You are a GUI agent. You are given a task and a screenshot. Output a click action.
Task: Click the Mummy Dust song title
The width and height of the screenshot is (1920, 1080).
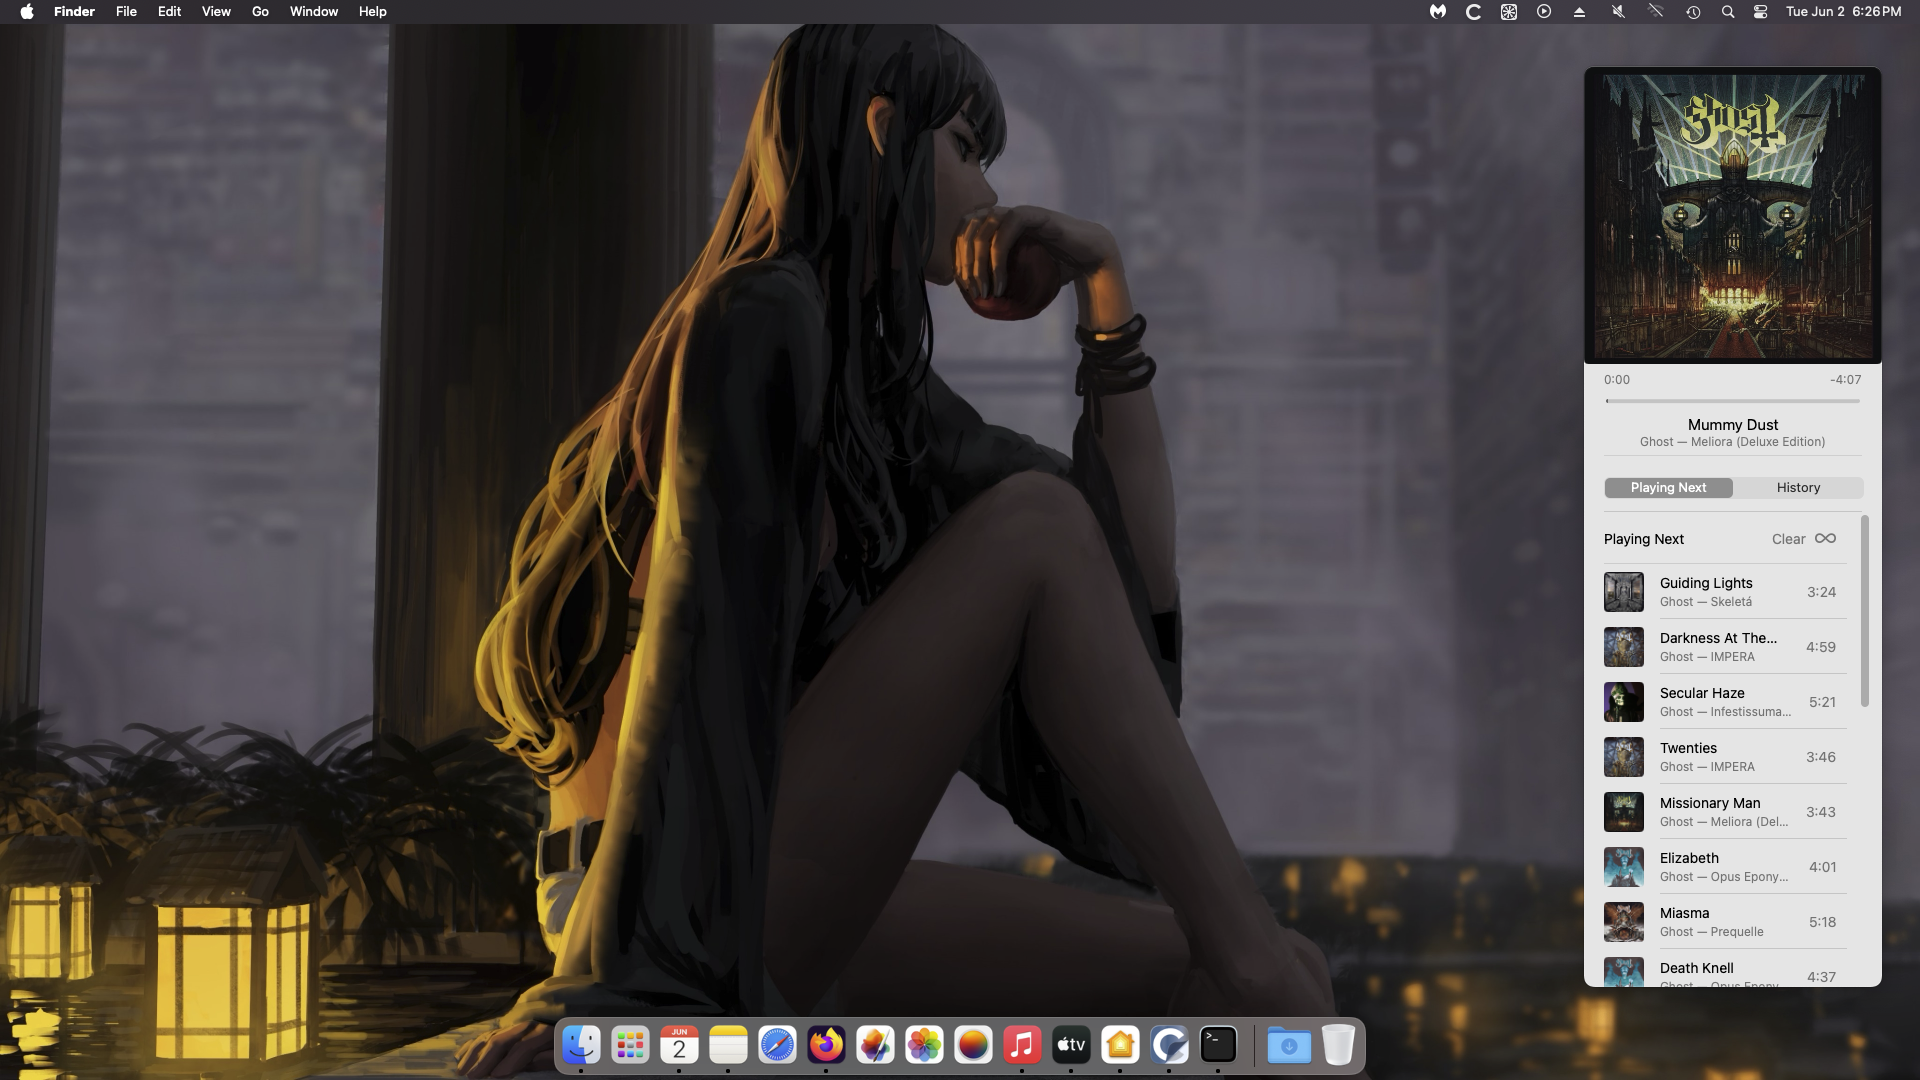pyautogui.click(x=1733, y=425)
